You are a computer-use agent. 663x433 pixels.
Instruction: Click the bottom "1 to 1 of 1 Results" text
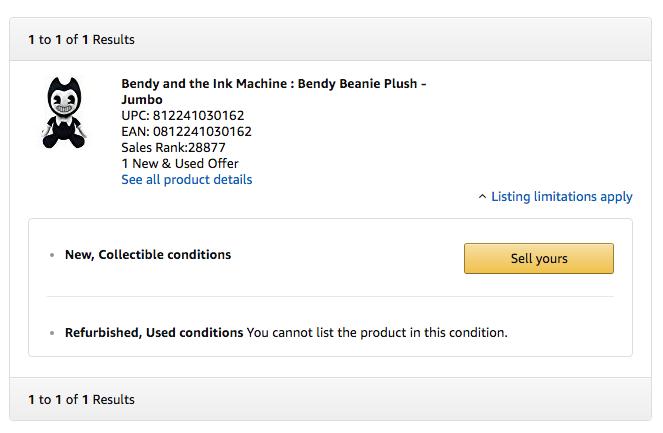81,399
